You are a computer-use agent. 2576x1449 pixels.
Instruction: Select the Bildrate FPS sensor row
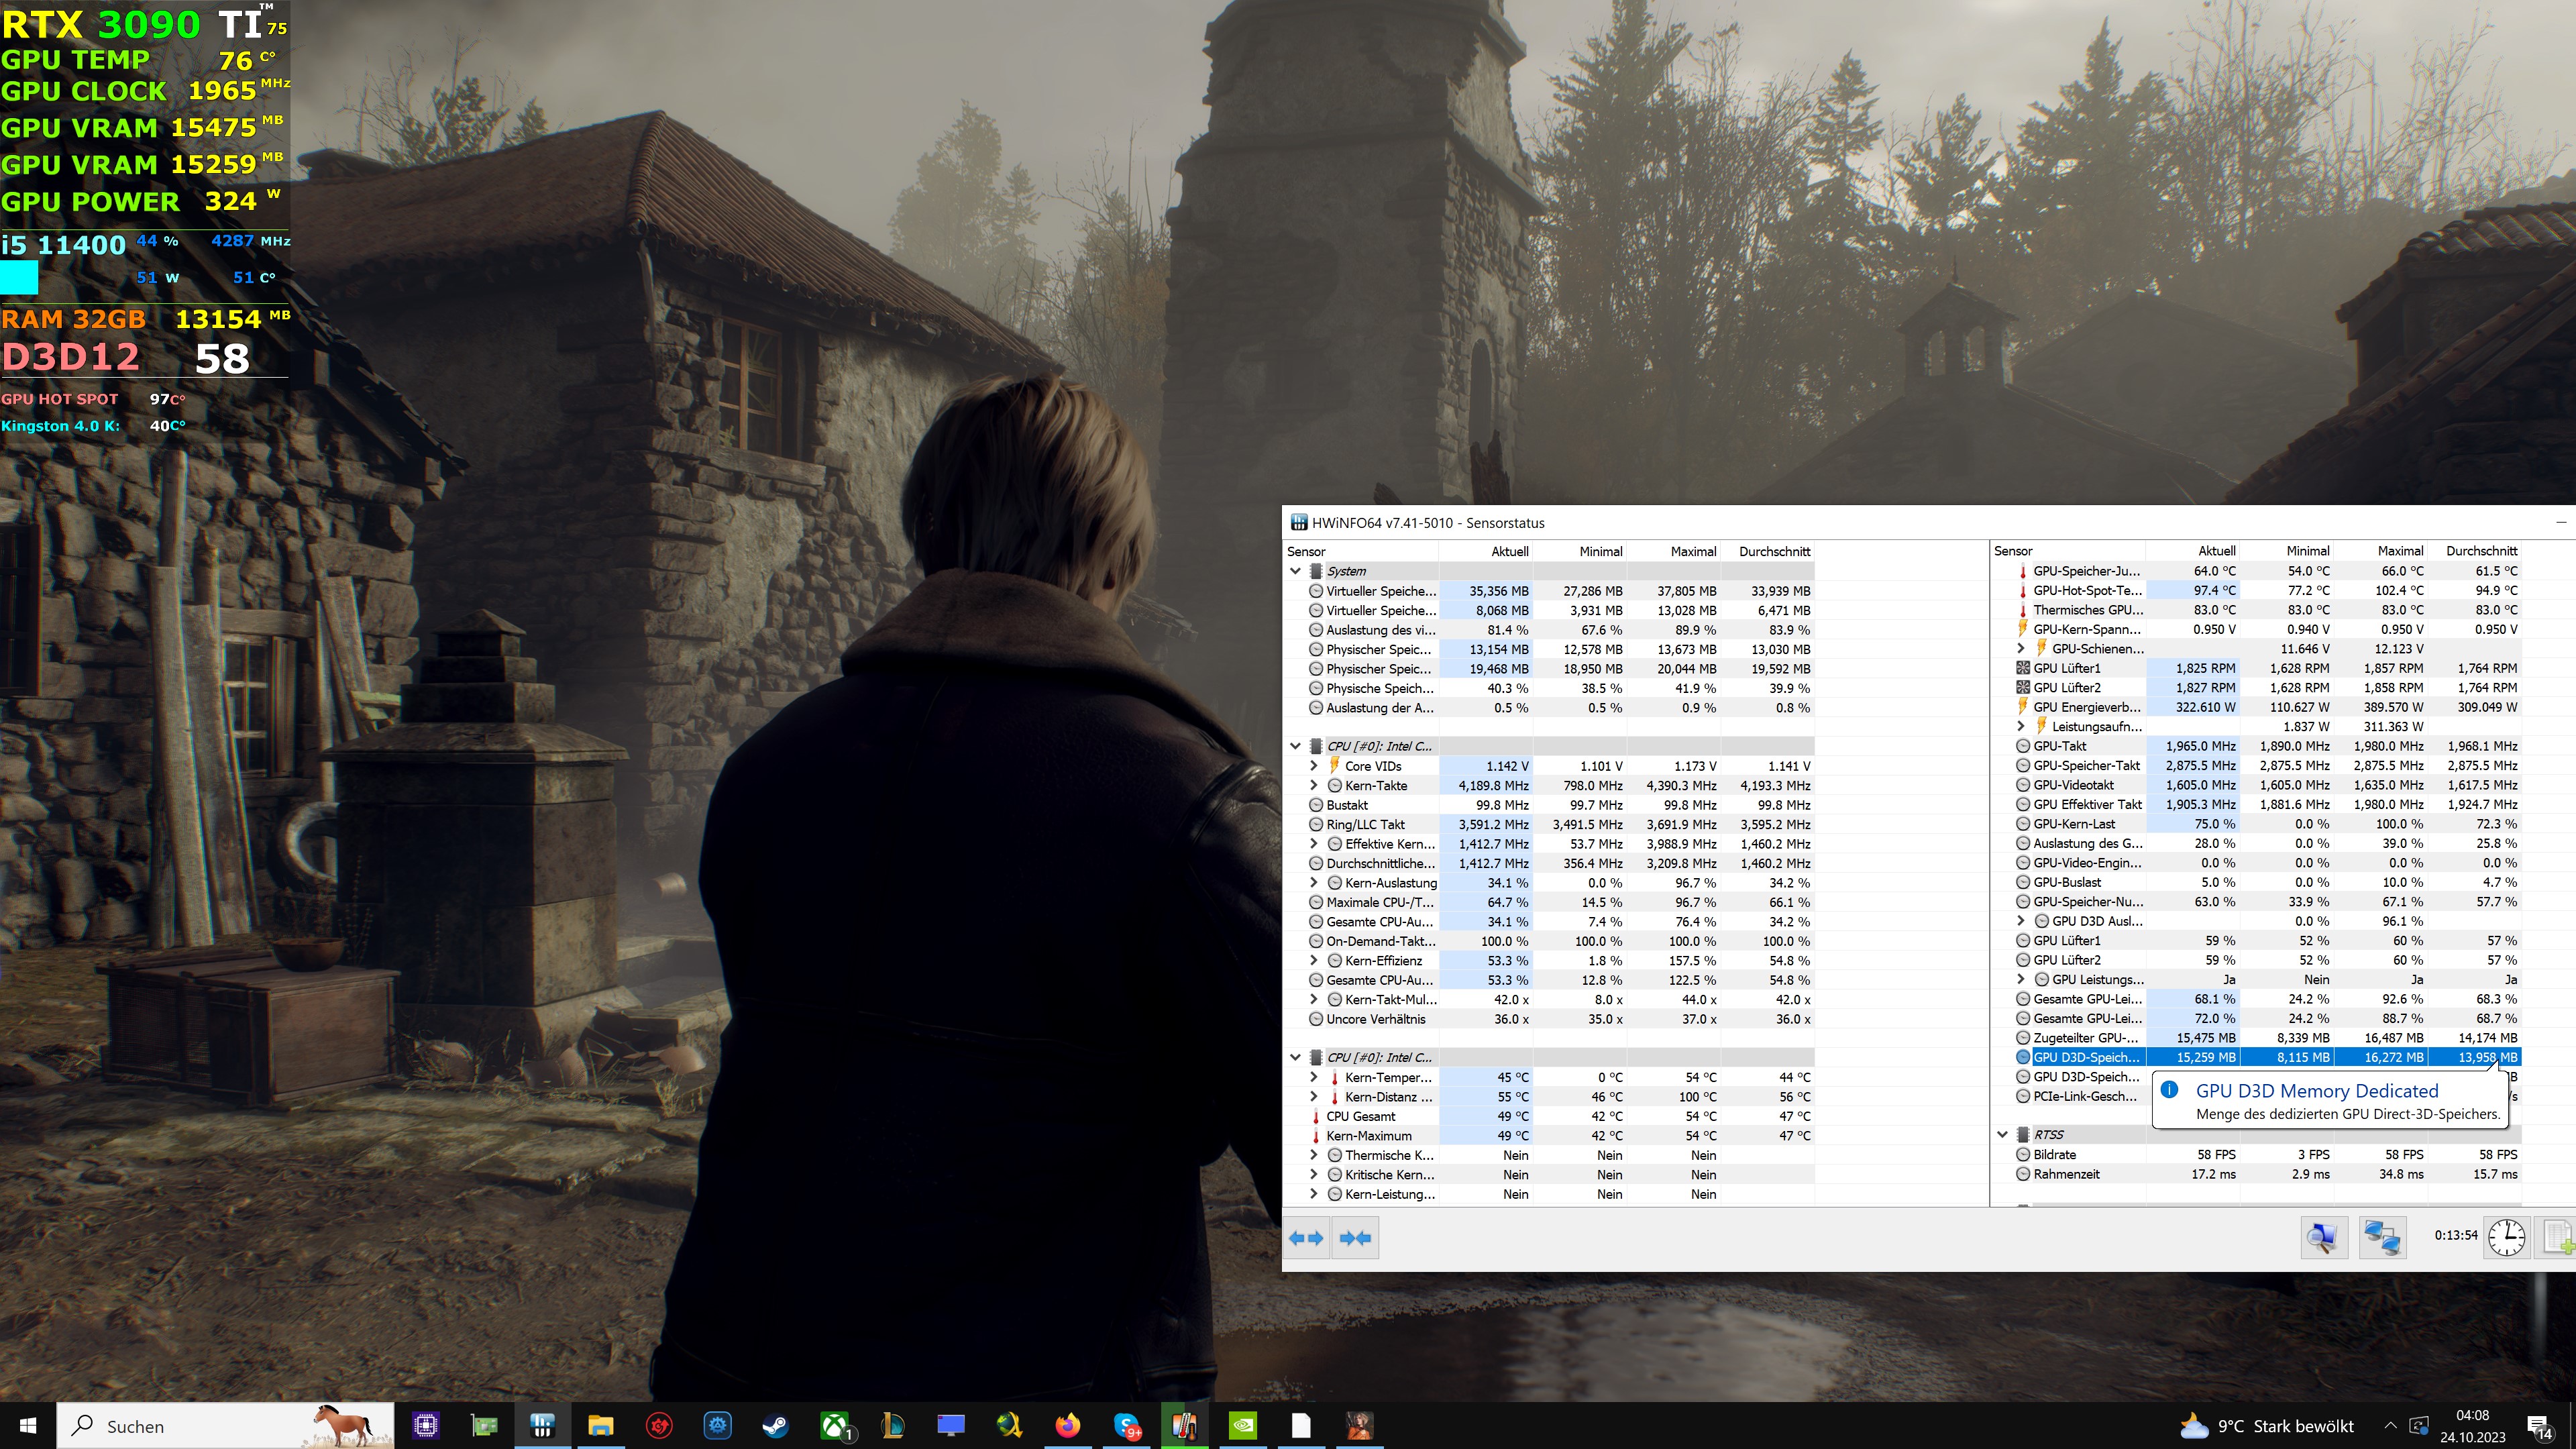[2055, 1154]
